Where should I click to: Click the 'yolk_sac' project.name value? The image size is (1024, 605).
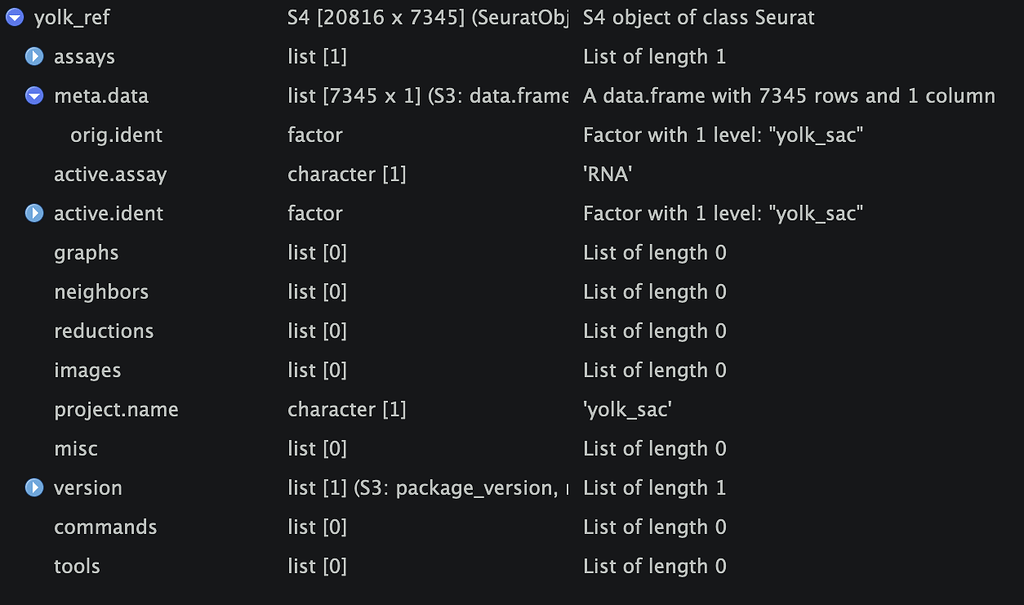click(x=627, y=410)
